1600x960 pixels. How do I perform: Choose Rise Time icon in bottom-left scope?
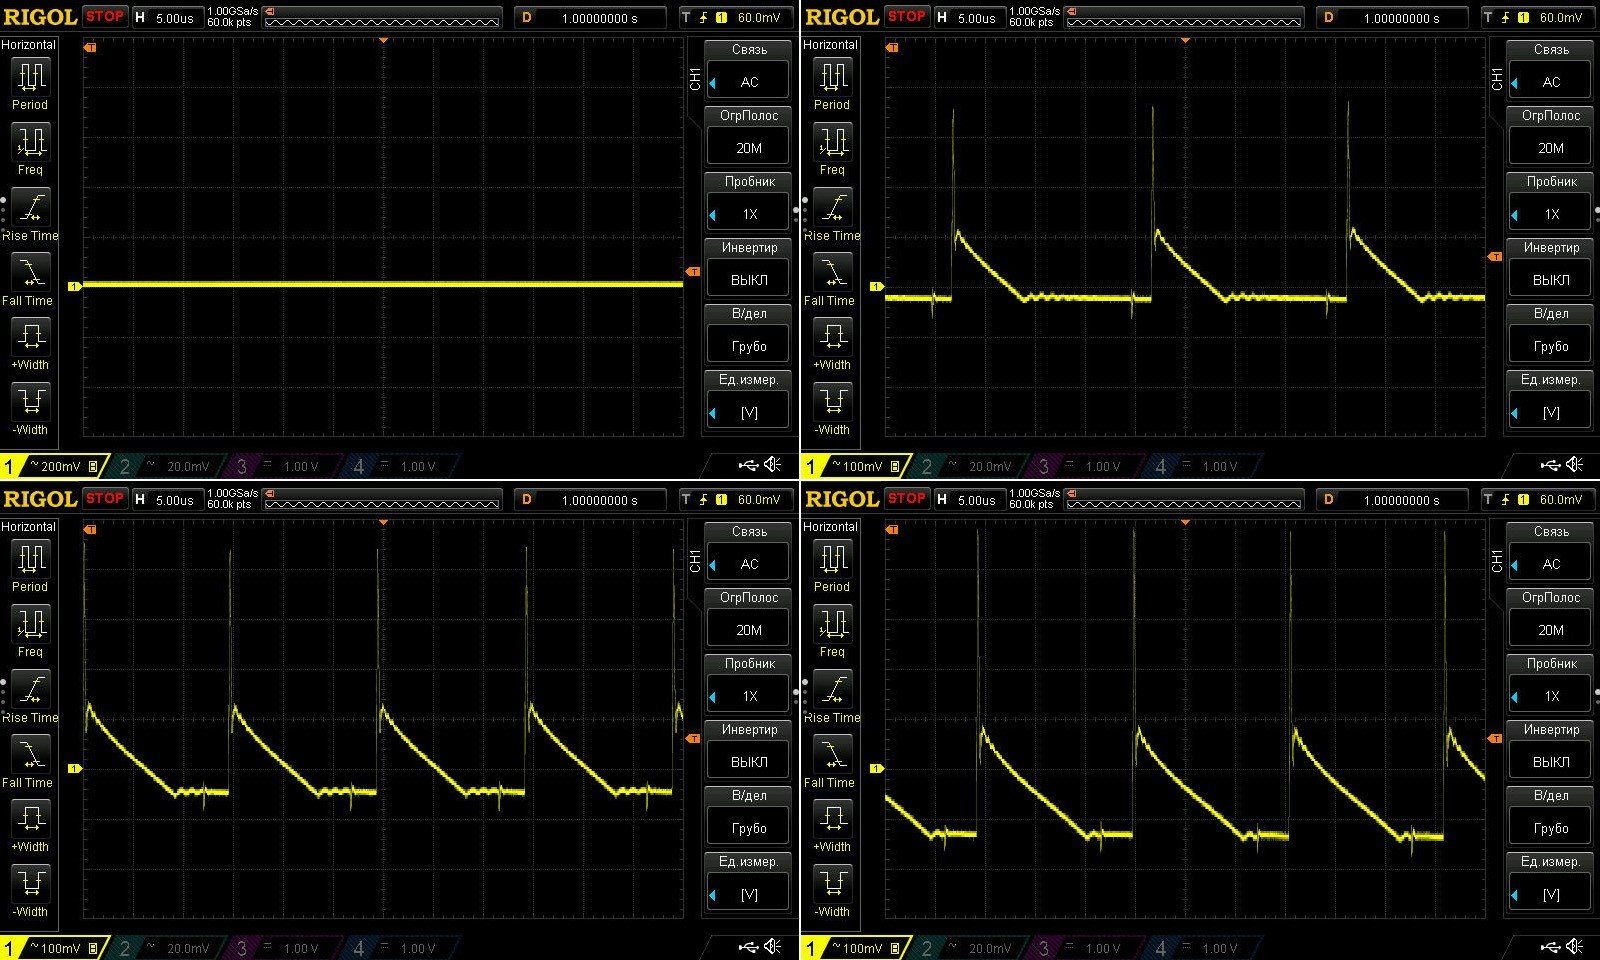point(30,690)
